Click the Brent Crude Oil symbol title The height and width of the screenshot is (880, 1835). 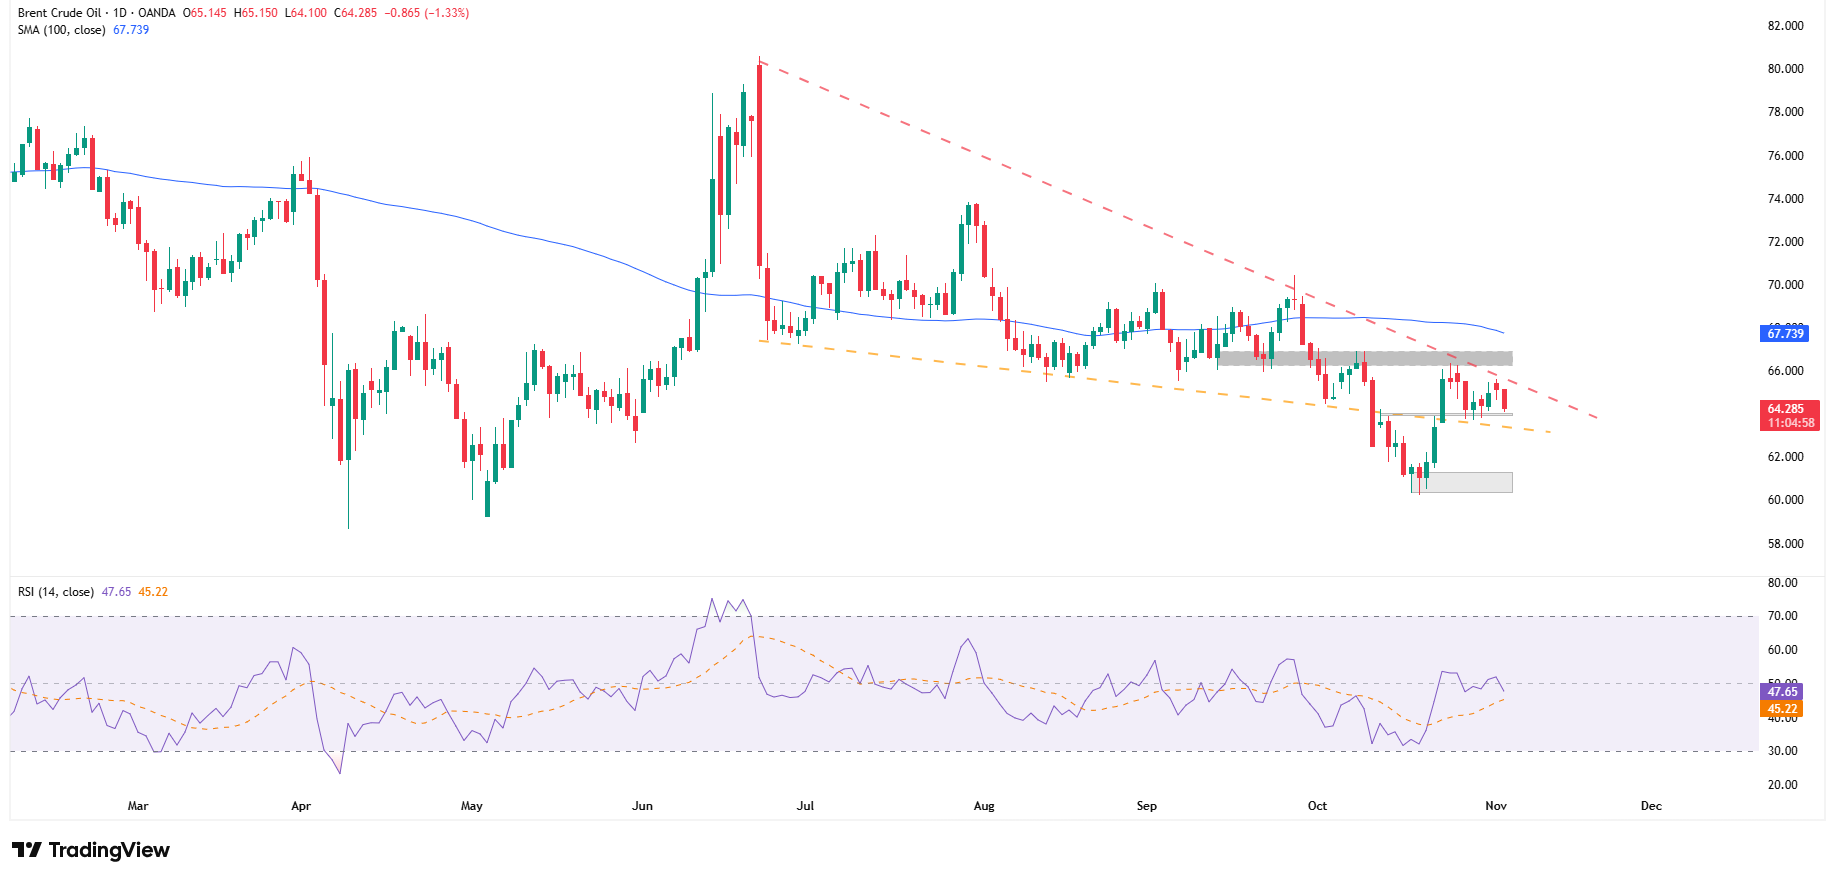[x=64, y=13]
